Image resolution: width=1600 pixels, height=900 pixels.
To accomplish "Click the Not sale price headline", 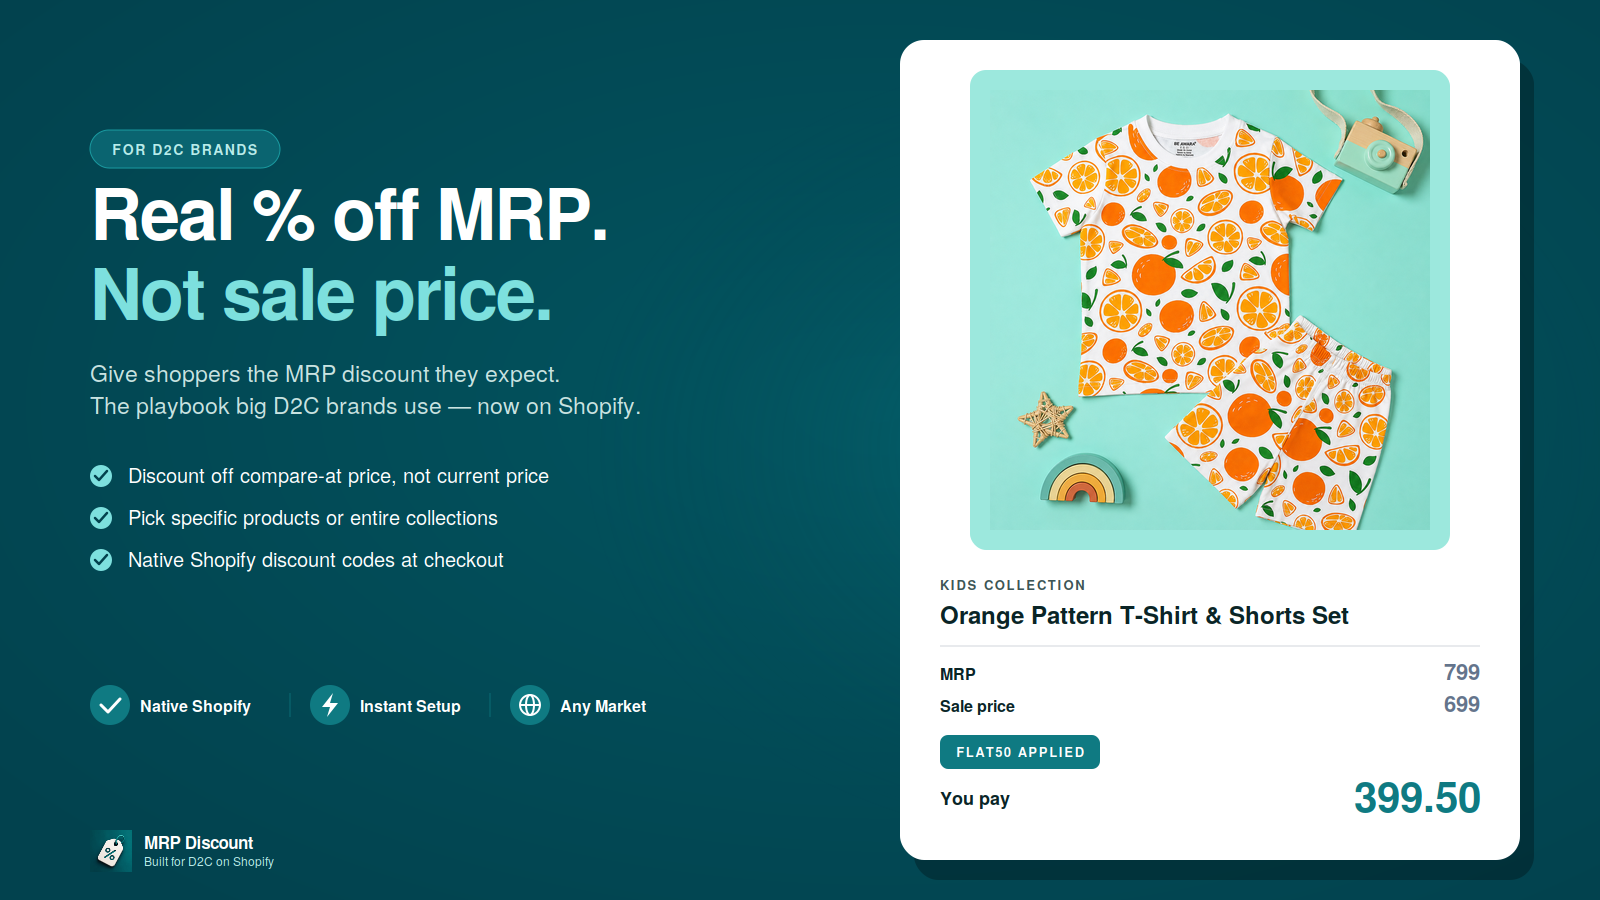I will [x=322, y=296].
